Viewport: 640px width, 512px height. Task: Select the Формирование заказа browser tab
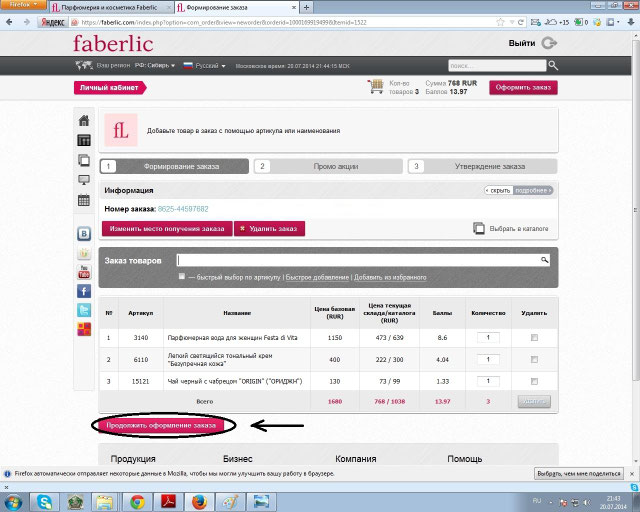click(x=237, y=7)
